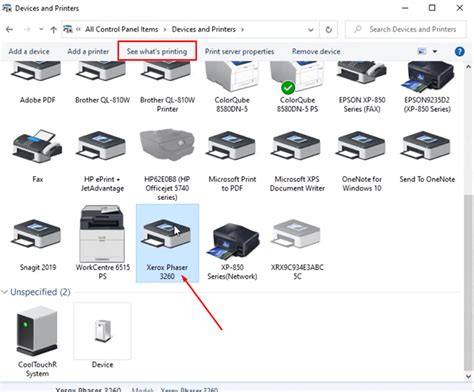Select the default ColorQube 8580DN-5 PS printer
The image size is (474, 392).
[296, 77]
